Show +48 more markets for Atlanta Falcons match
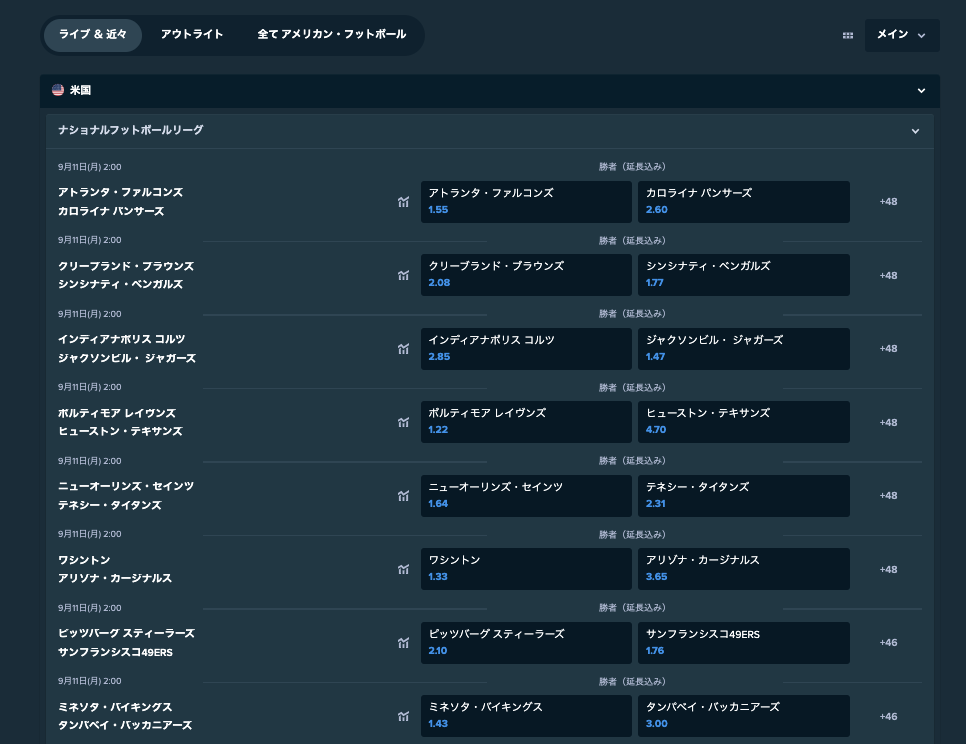Viewport: 966px width, 744px height. point(888,201)
